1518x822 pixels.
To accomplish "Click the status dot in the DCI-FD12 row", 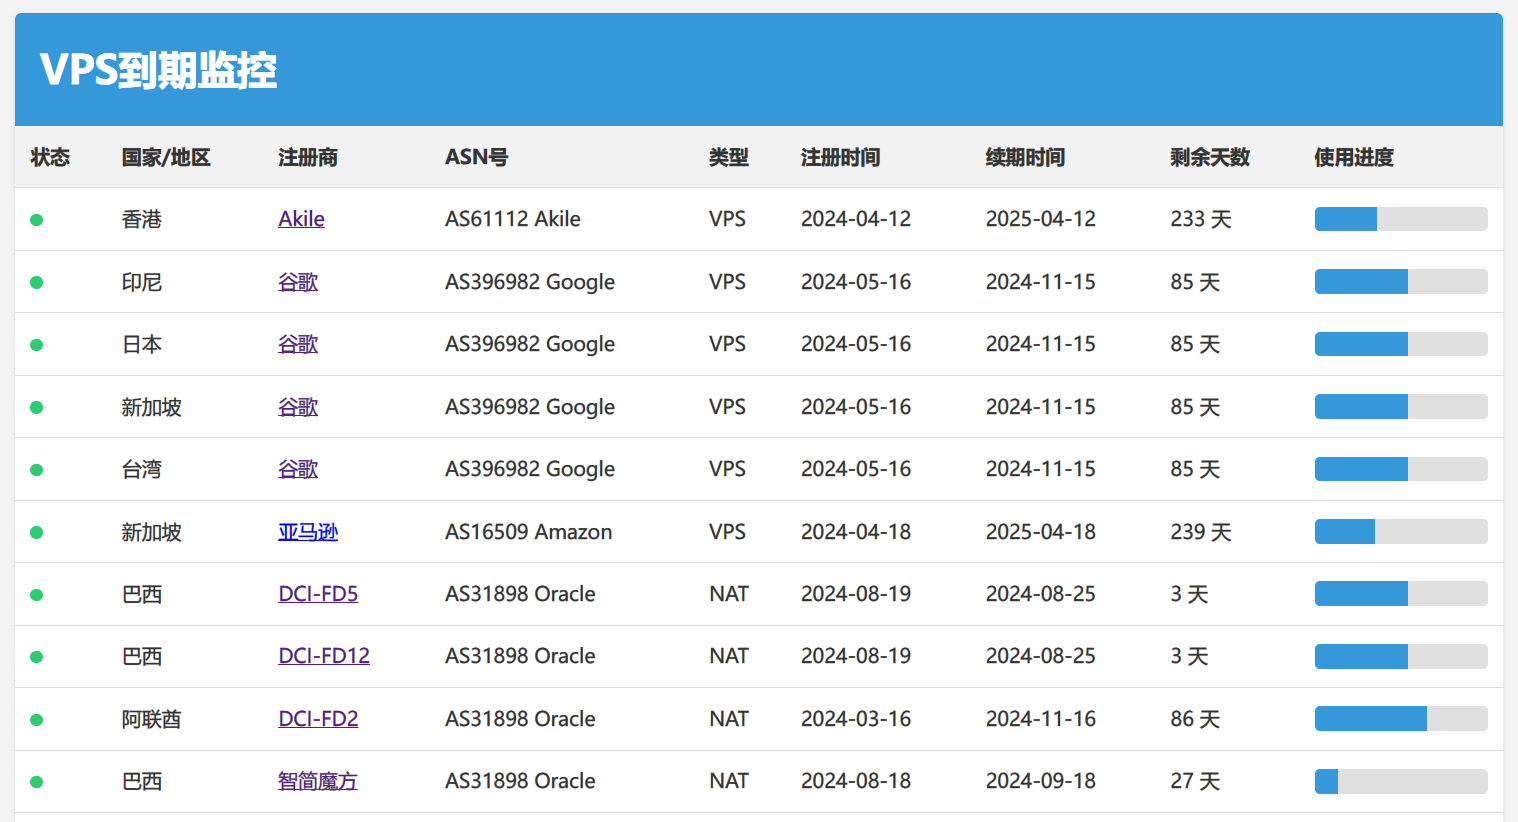I will pyautogui.click(x=37, y=657).
